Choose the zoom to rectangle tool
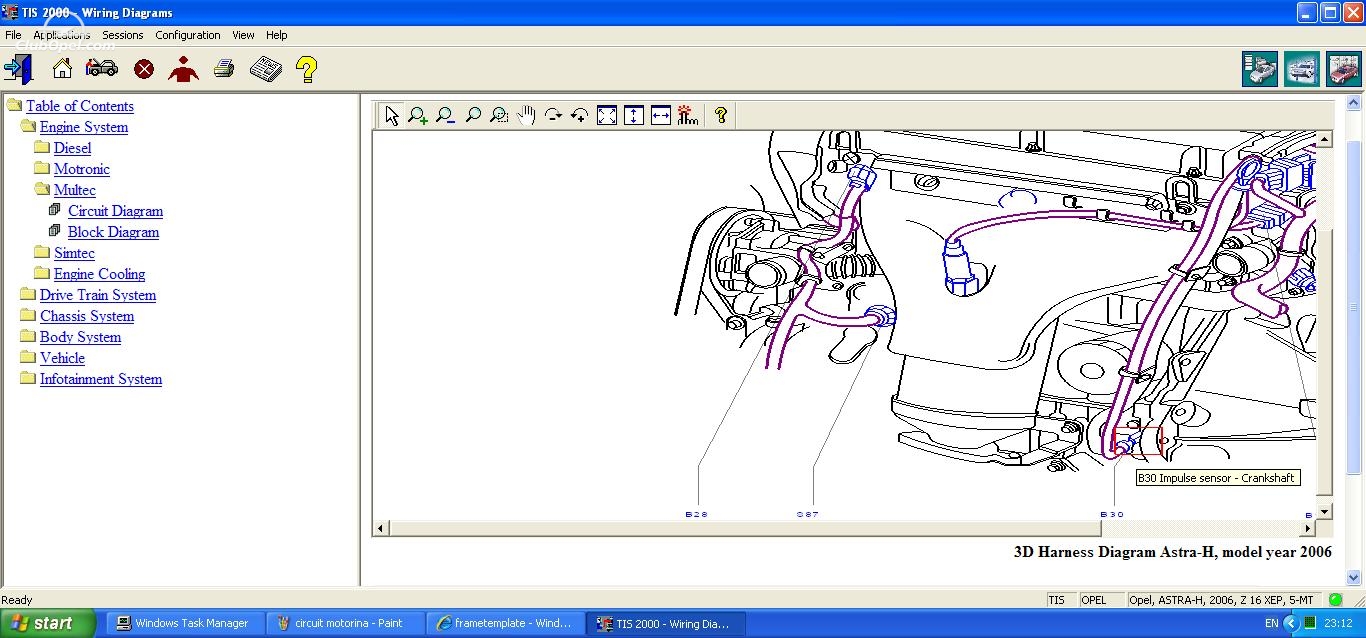Screen dimensions: 1366x638 pyautogui.click(x=499, y=115)
